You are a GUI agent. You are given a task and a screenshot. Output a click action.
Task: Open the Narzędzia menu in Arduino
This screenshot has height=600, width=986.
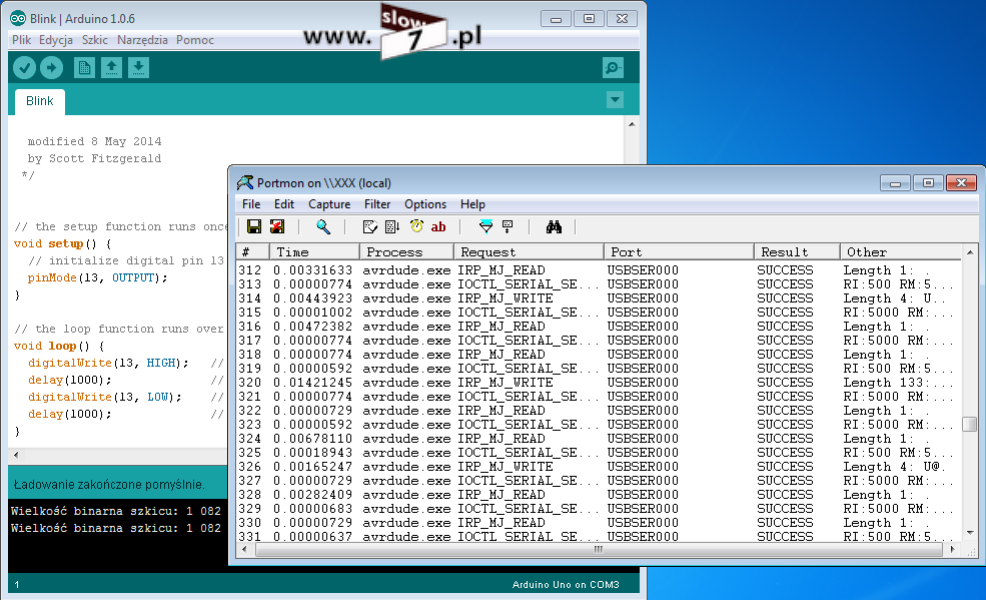(142, 40)
